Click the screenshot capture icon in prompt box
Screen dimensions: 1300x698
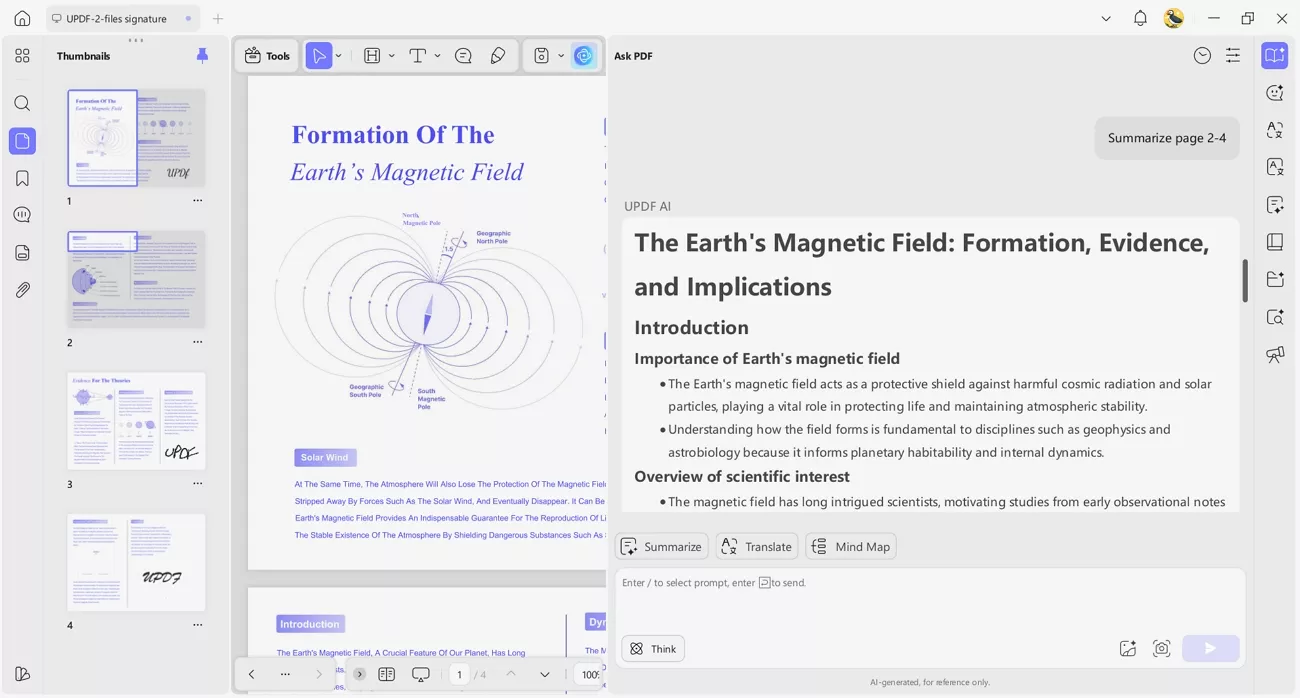coord(1161,649)
